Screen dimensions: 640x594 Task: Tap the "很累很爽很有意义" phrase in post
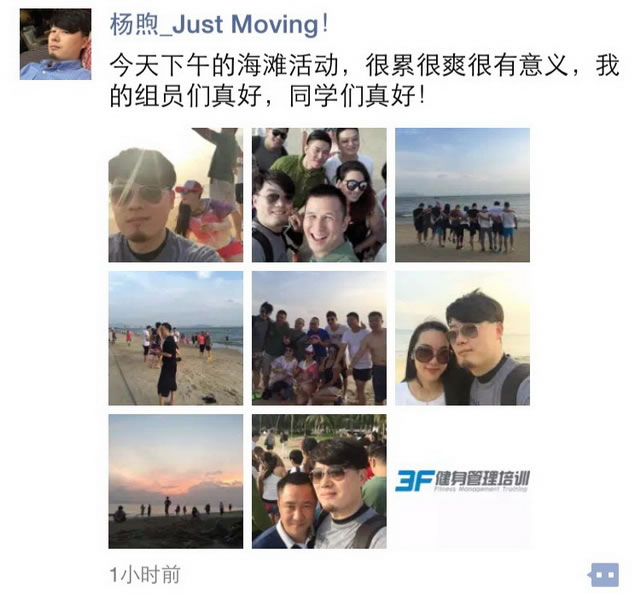(467, 65)
